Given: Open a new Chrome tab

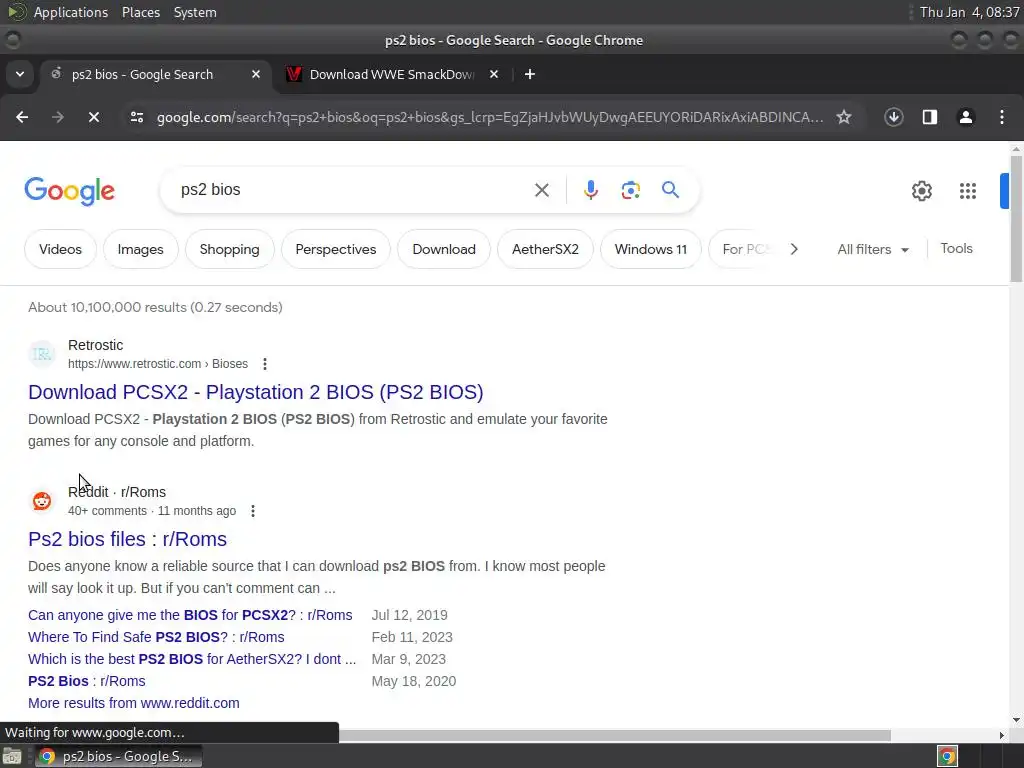Looking at the screenshot, I should [530, 74].
